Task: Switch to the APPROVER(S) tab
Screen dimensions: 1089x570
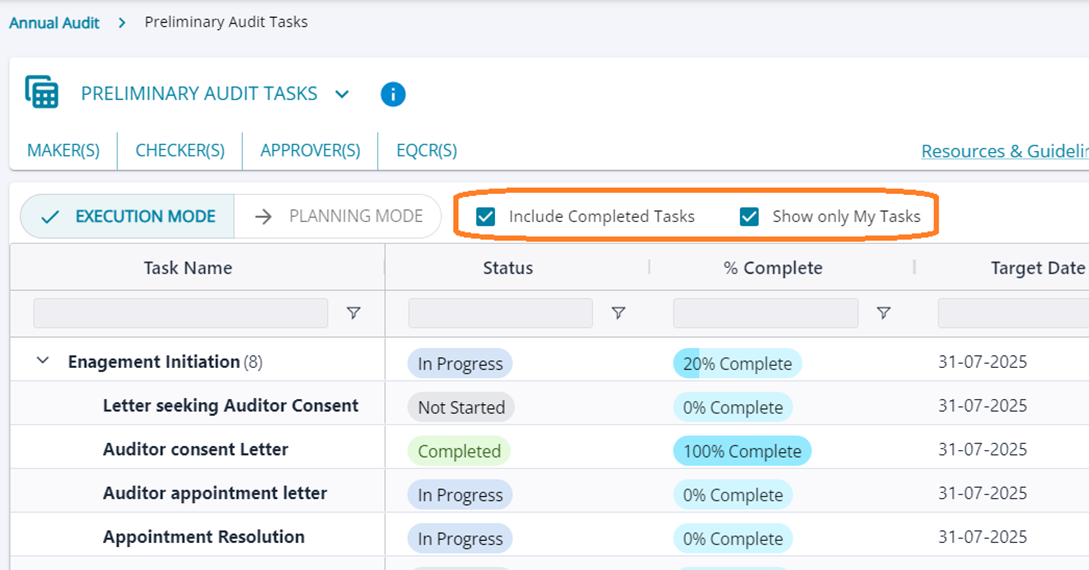Action: click(310, 151)
